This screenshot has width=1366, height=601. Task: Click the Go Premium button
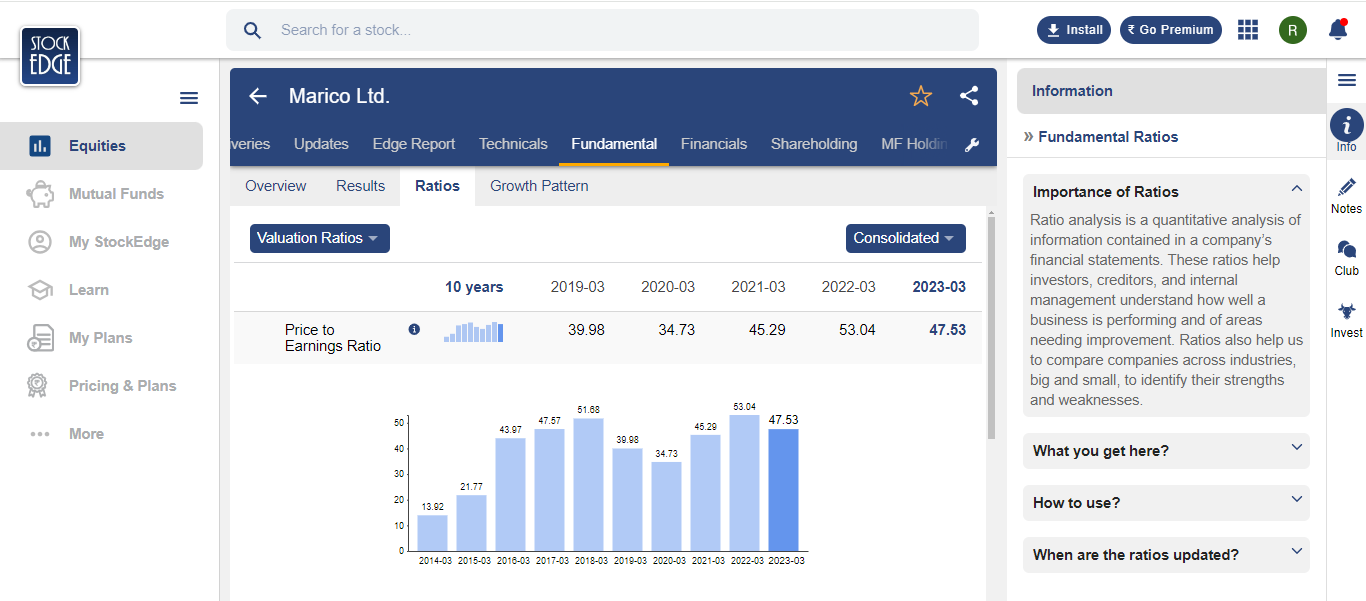[1171, 30]
